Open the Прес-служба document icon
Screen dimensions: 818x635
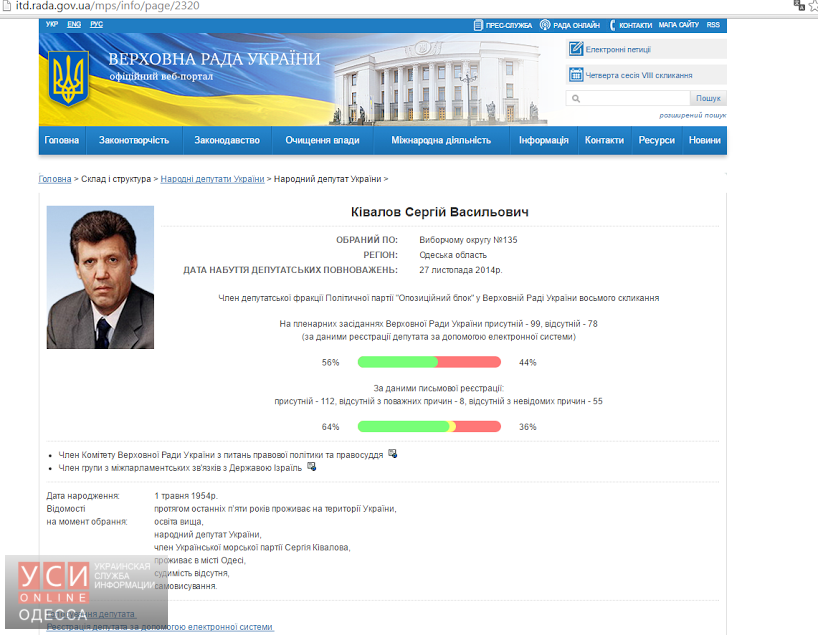[478, 25]
